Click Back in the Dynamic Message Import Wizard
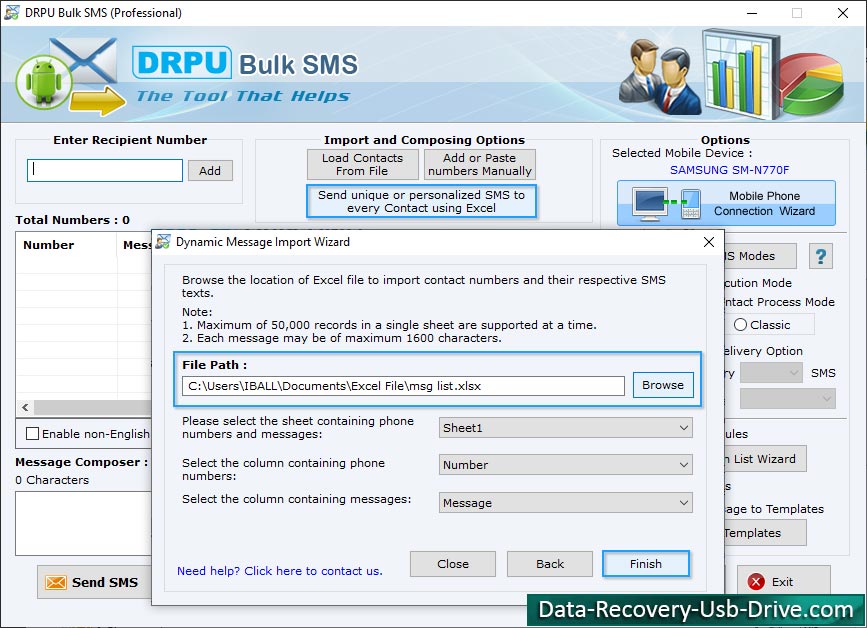The height and width of the screenshot is (628, 867). pyautogui.click(x=549, y=563)
